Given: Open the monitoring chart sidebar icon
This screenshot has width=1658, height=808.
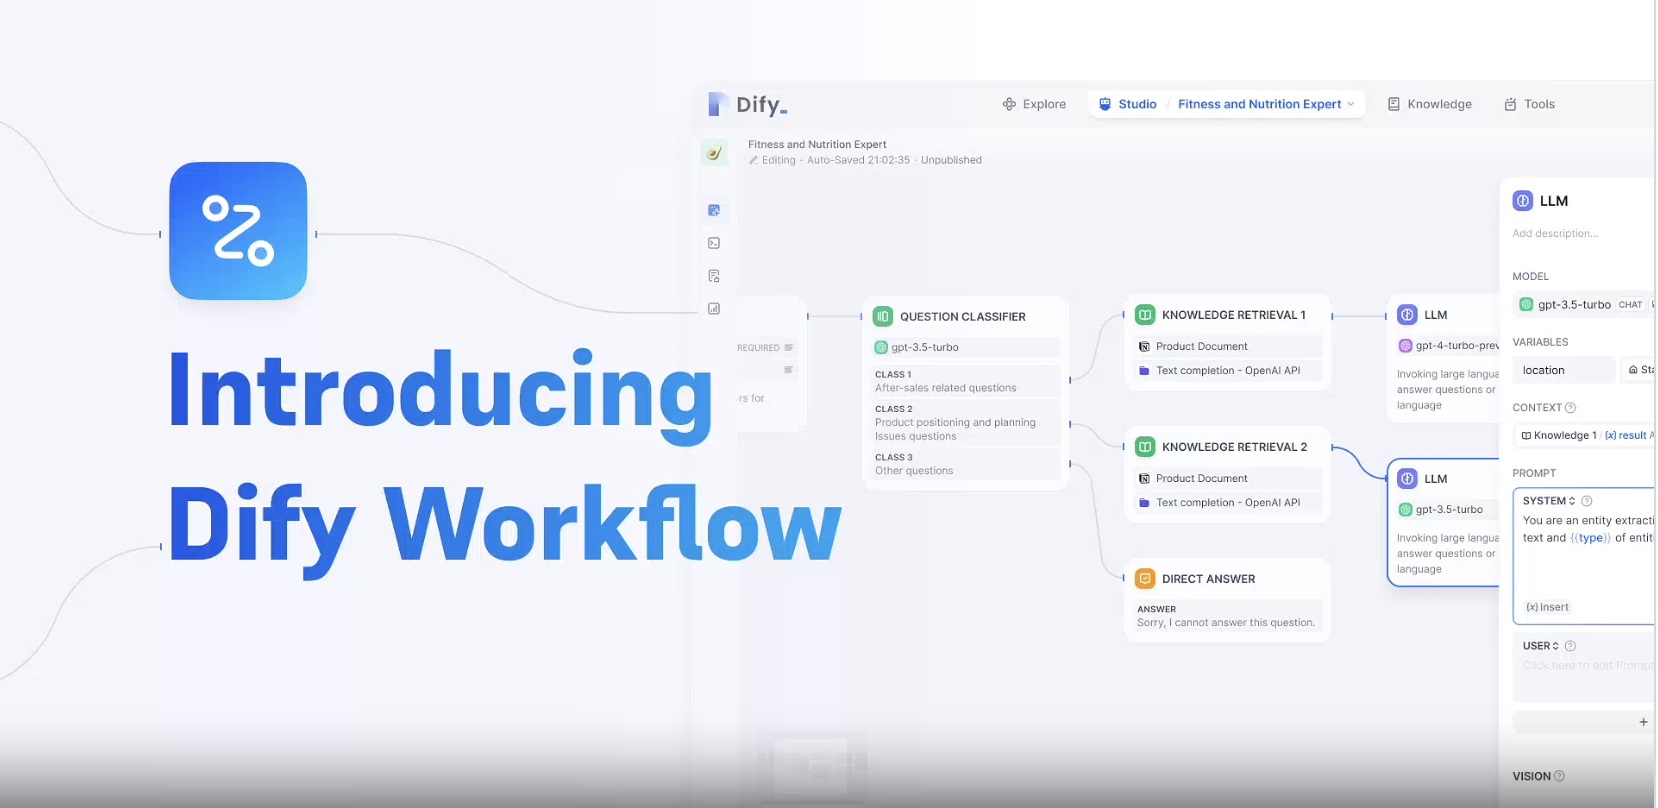Looking at the screenshot, I should click(714, 309).
